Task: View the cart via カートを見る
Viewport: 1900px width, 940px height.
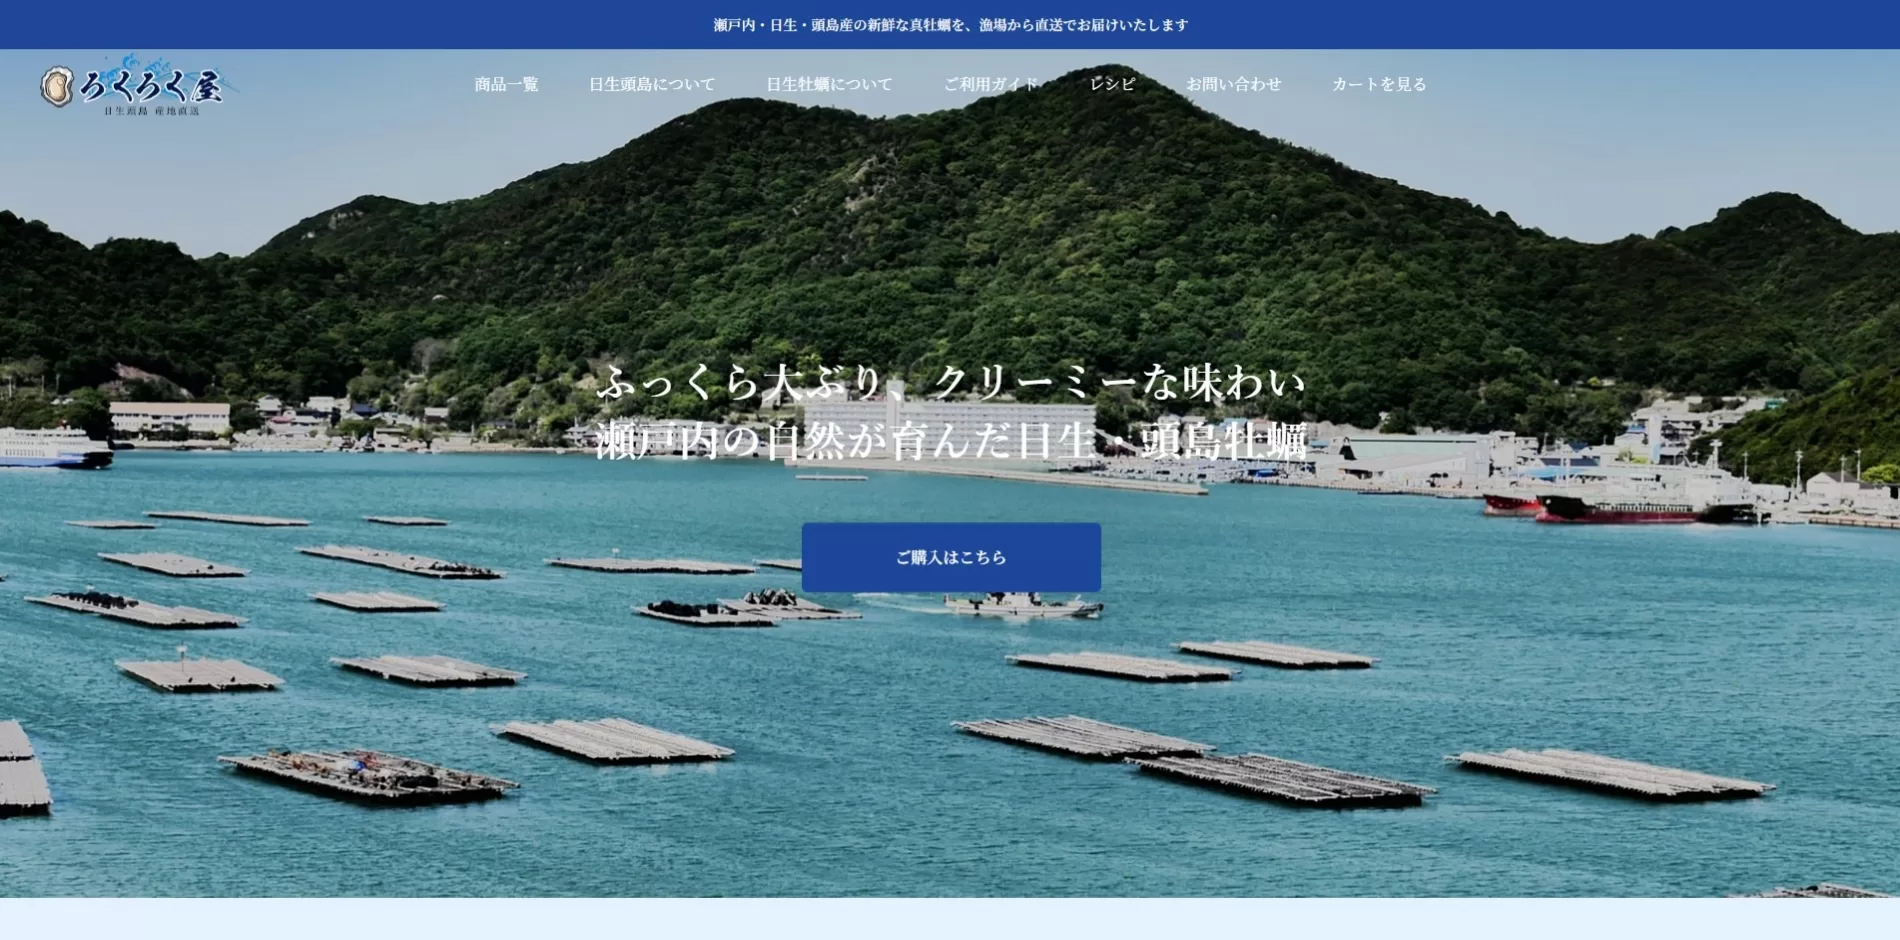Action: tap(1379, 85)
